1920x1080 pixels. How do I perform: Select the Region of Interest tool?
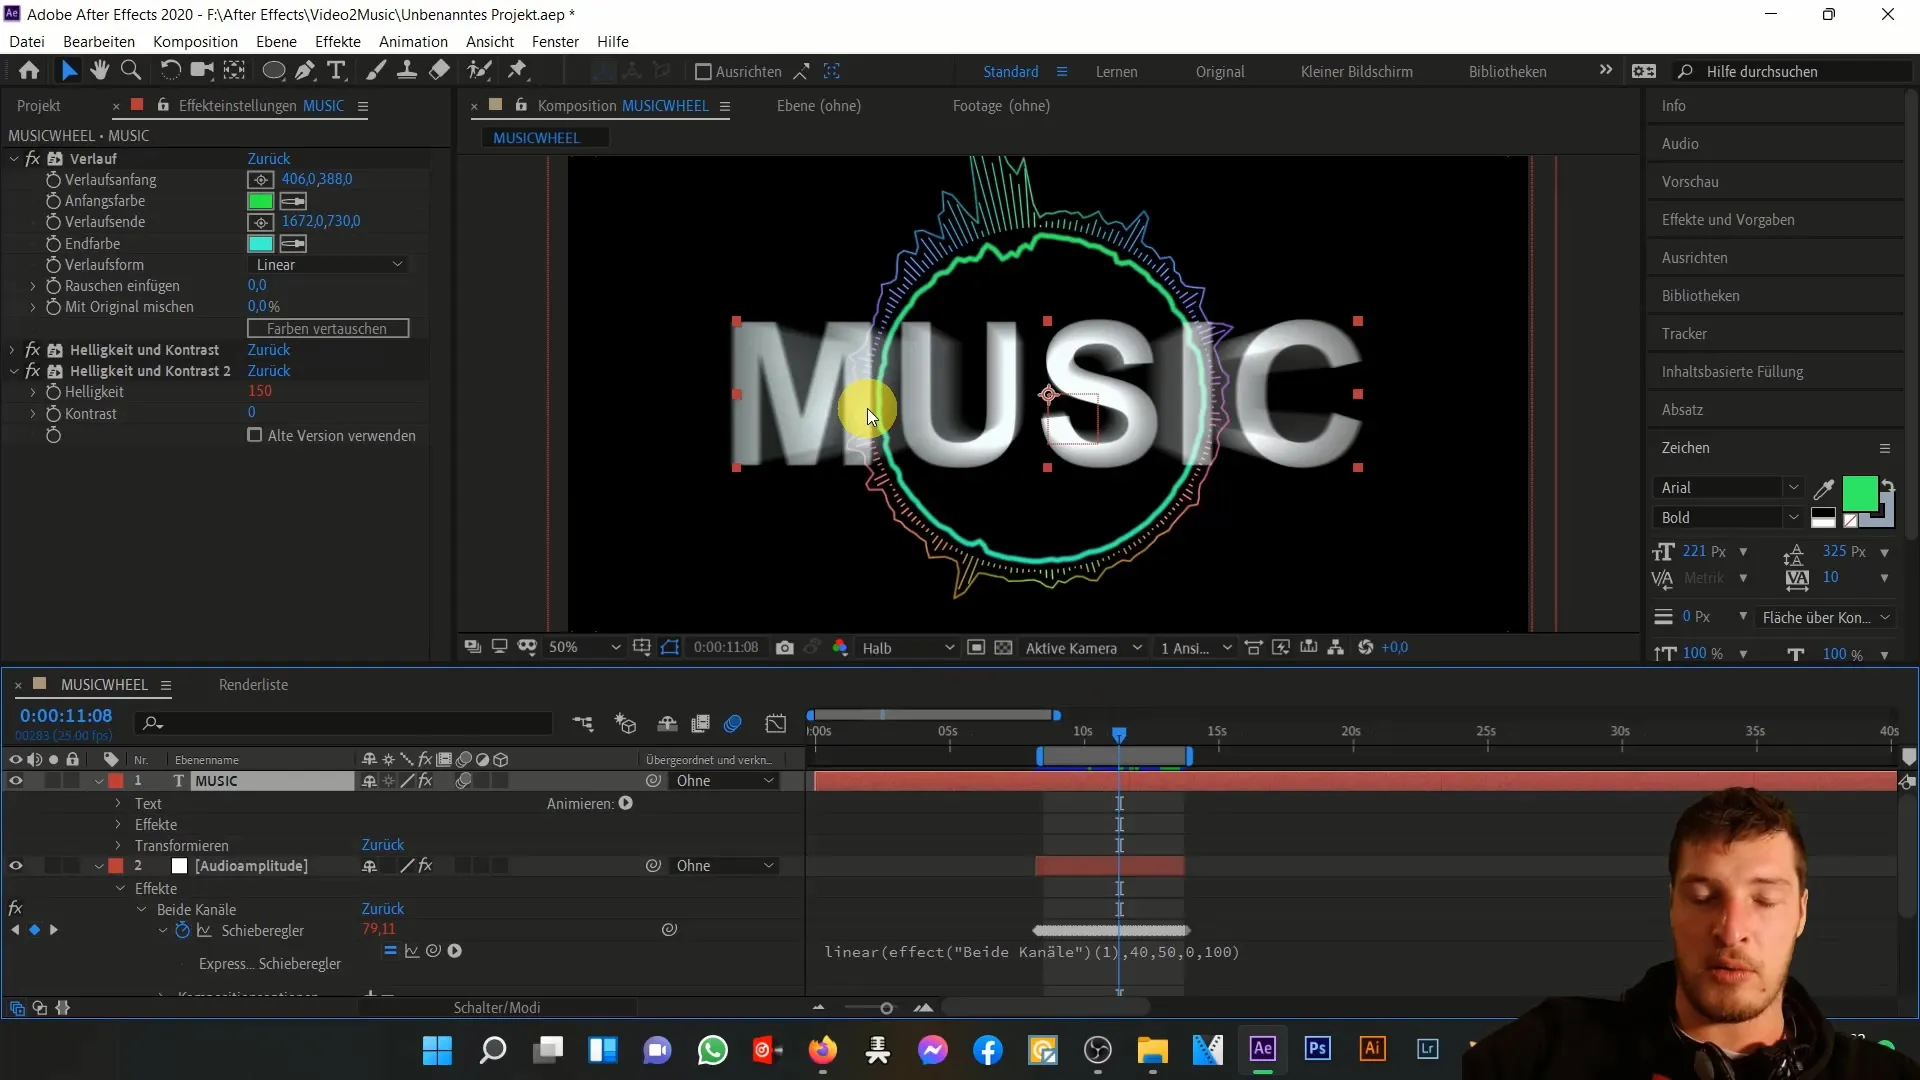[673, 646]
